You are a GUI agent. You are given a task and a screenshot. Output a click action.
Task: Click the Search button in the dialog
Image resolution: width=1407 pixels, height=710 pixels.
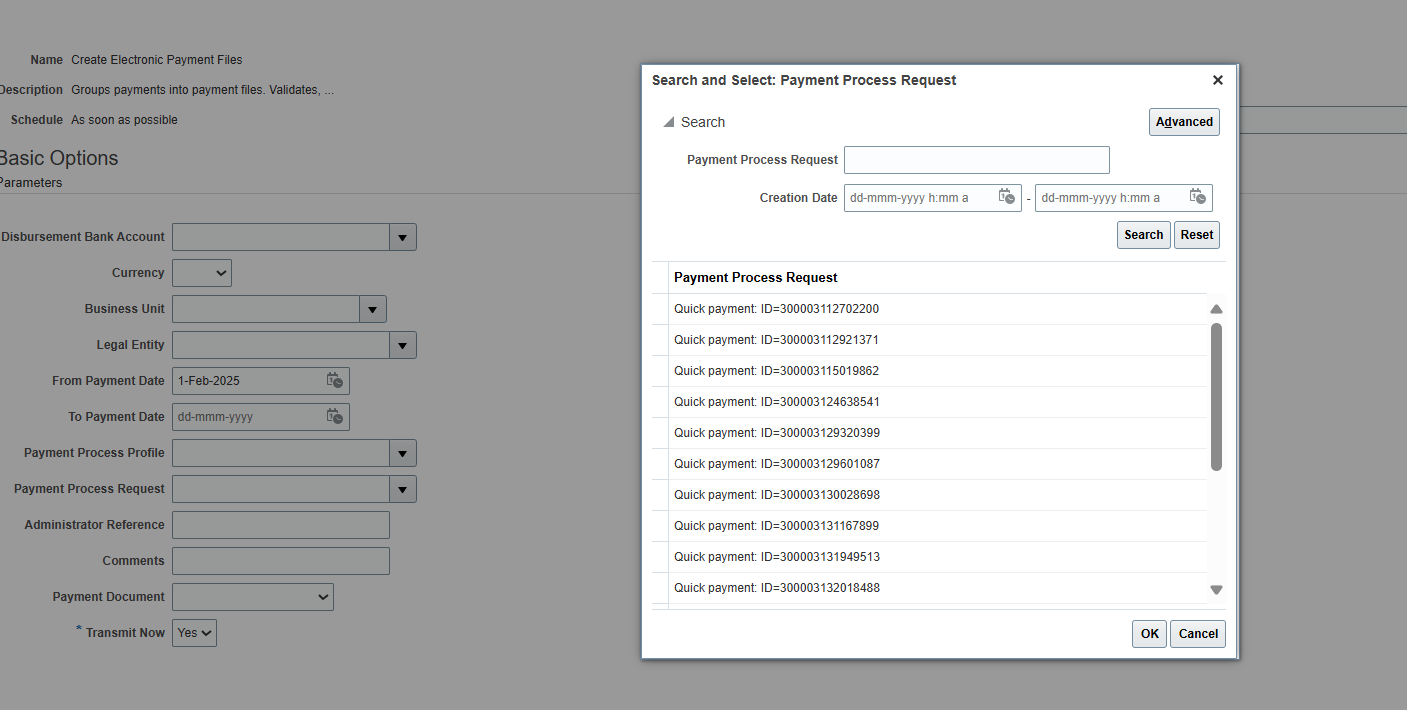pyautogui.click(x=1143, y=234)
